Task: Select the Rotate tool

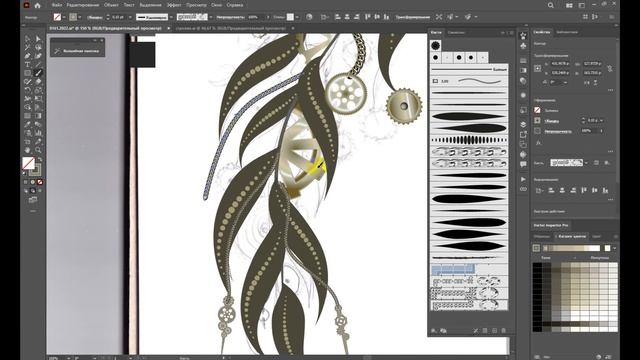Action: click(x=28, y=90)
